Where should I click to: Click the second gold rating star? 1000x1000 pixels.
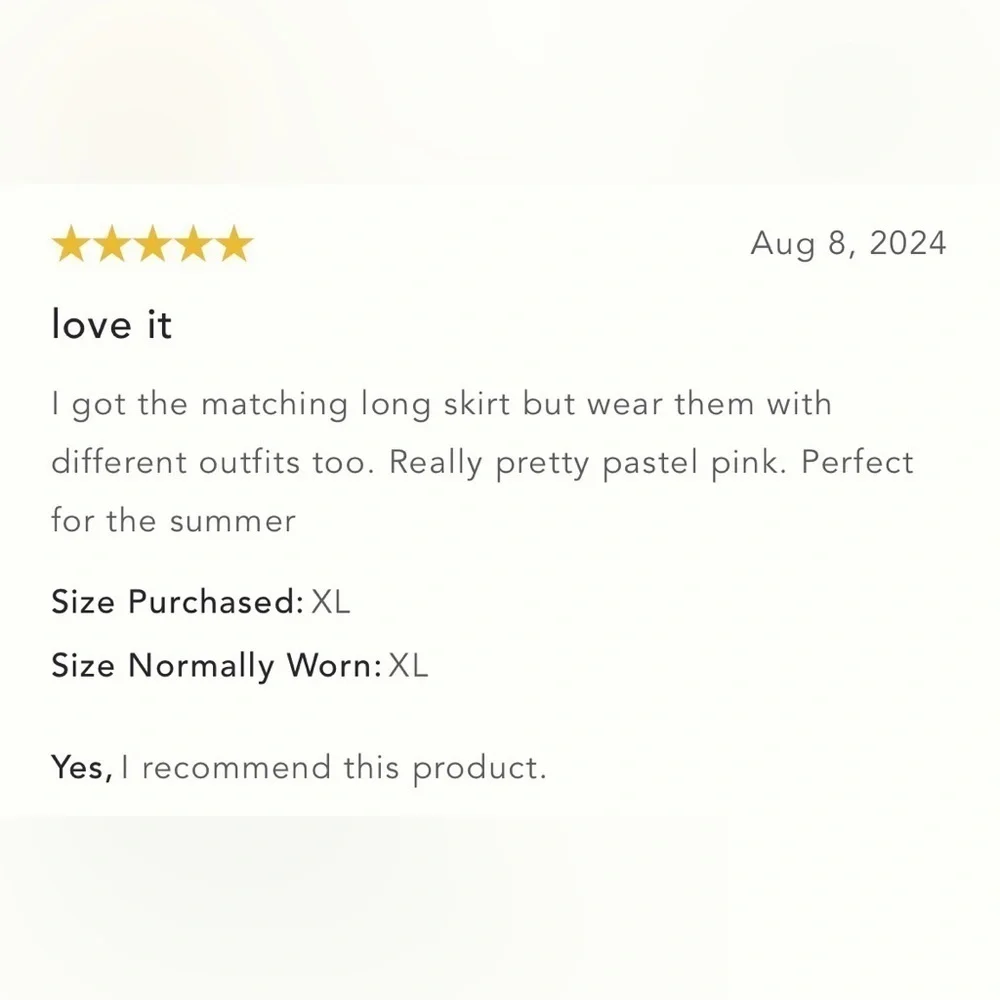click(112, 244)
